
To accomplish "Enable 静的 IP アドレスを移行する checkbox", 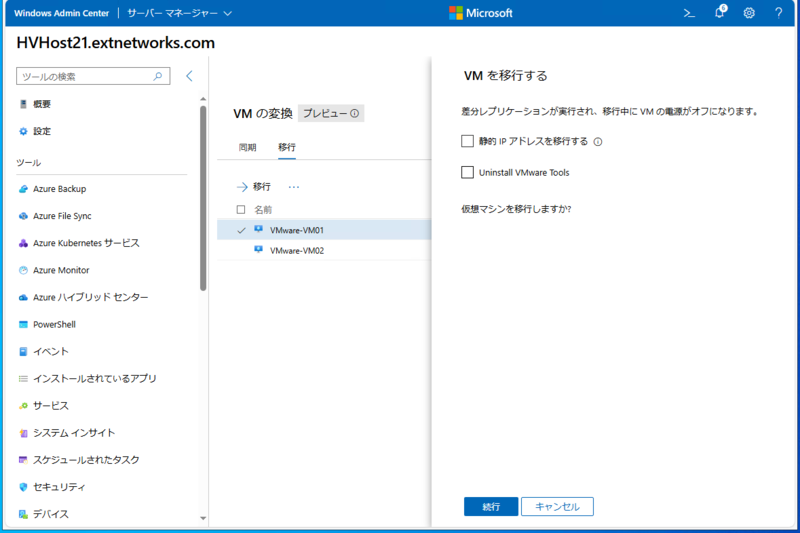I will (x=467, y=141).
